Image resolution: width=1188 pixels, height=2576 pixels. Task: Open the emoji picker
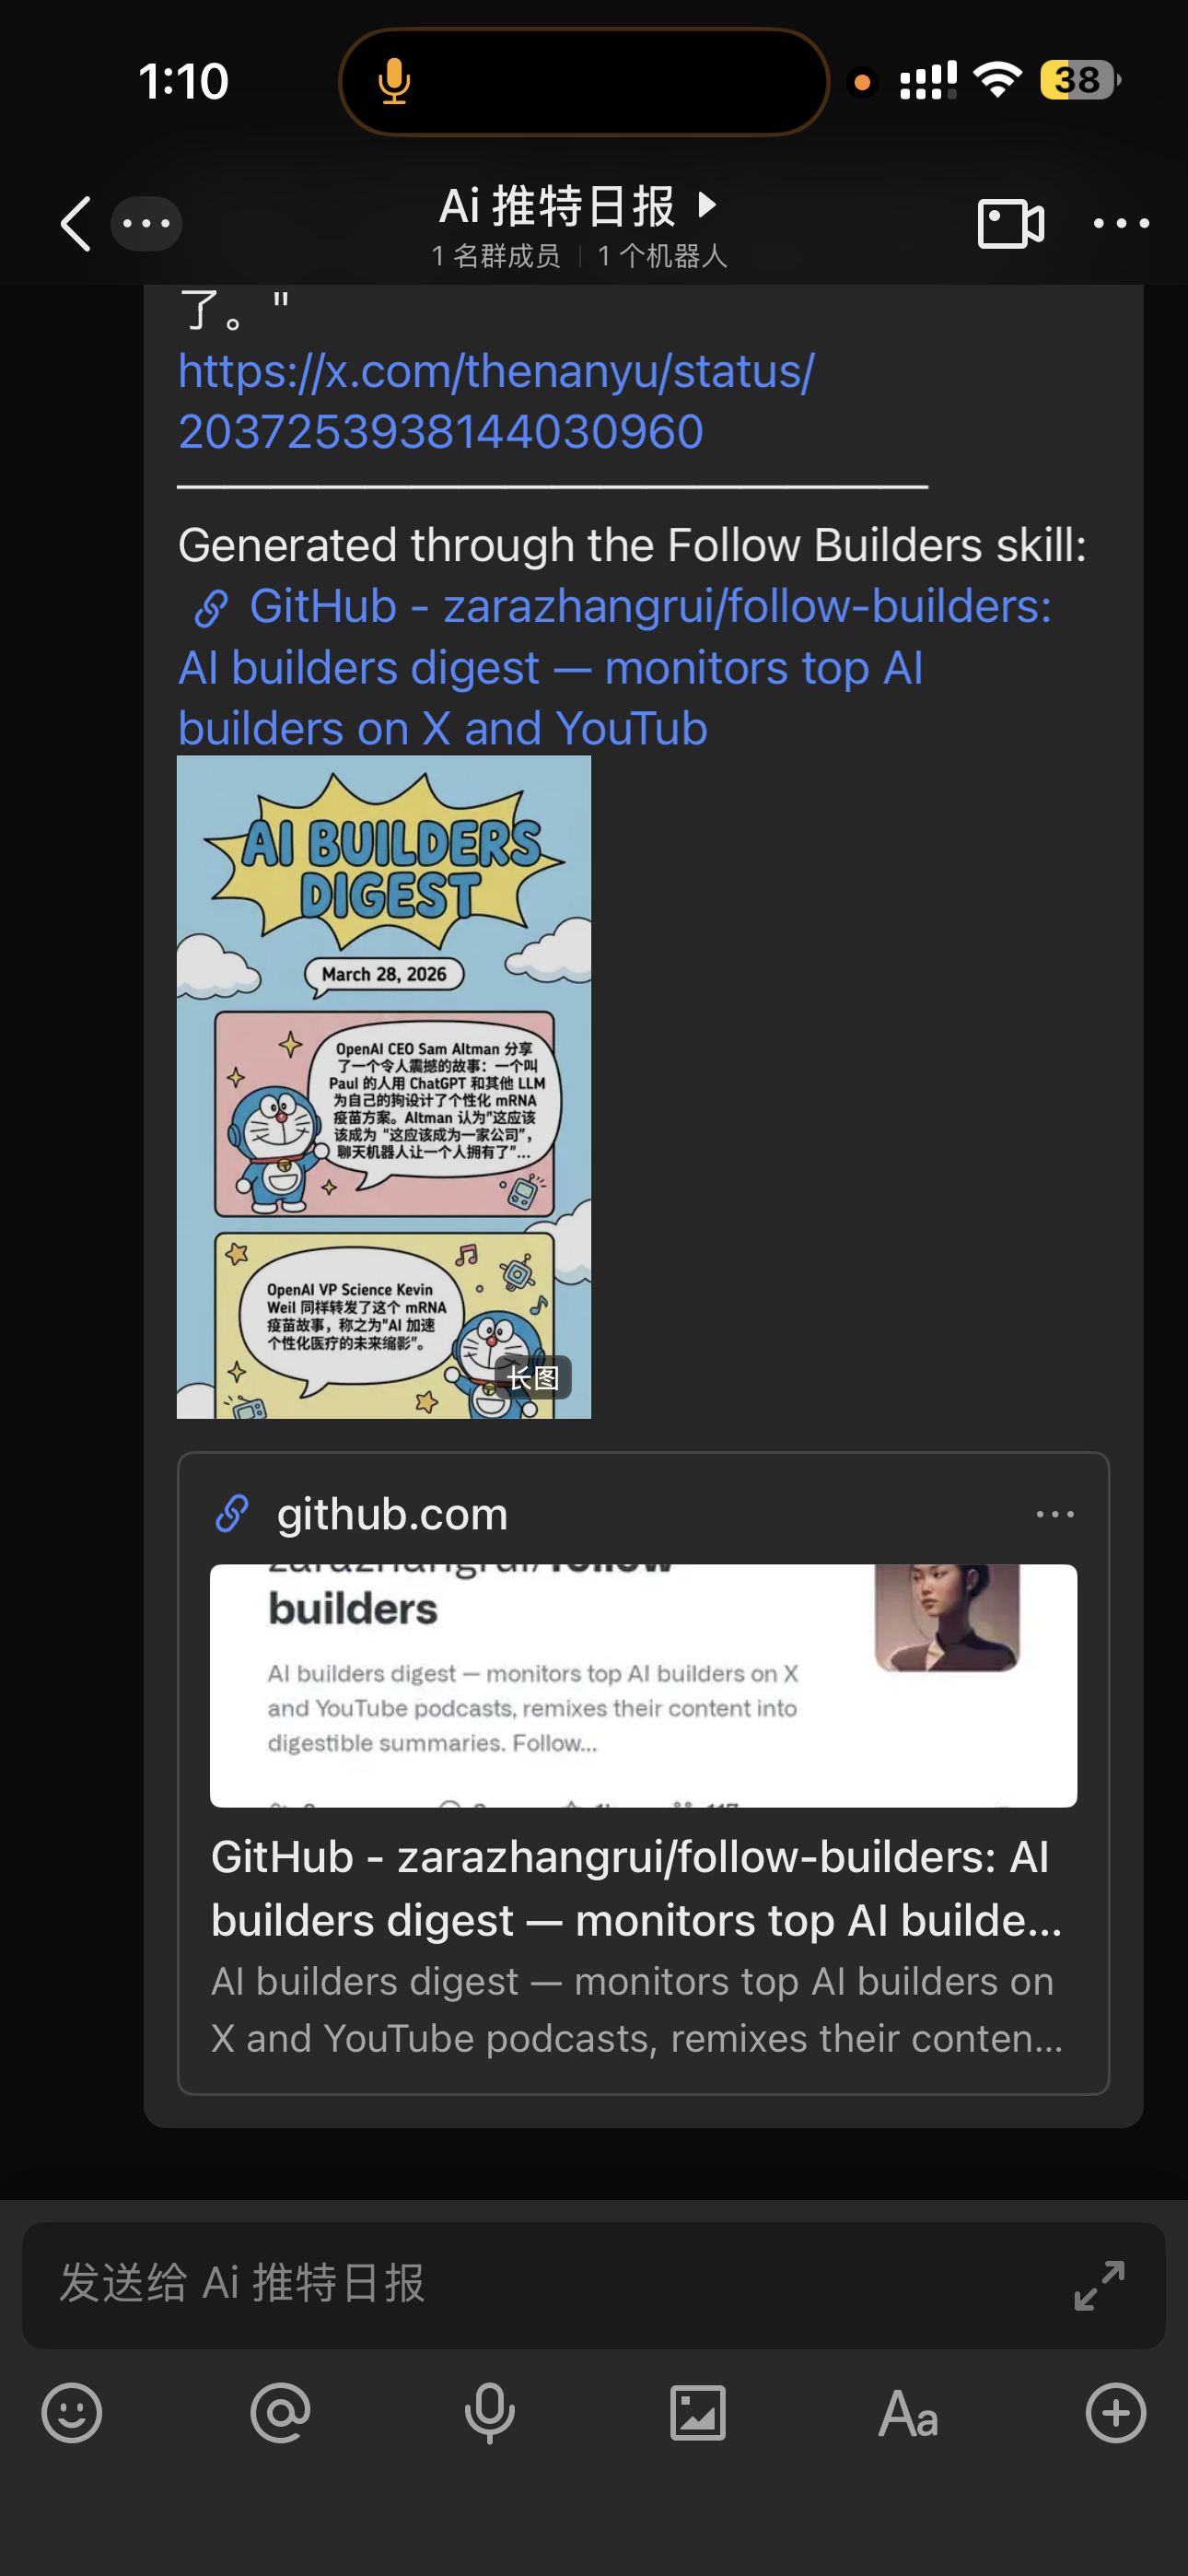[72, 2413]
